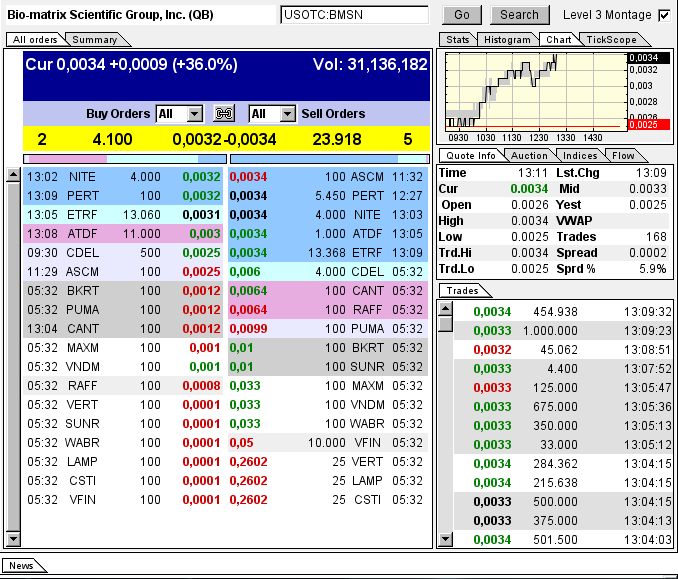Screen dimensions: 678x579
Task: Open the Sell Orders All dropdown
Action: tap(272, 114)
